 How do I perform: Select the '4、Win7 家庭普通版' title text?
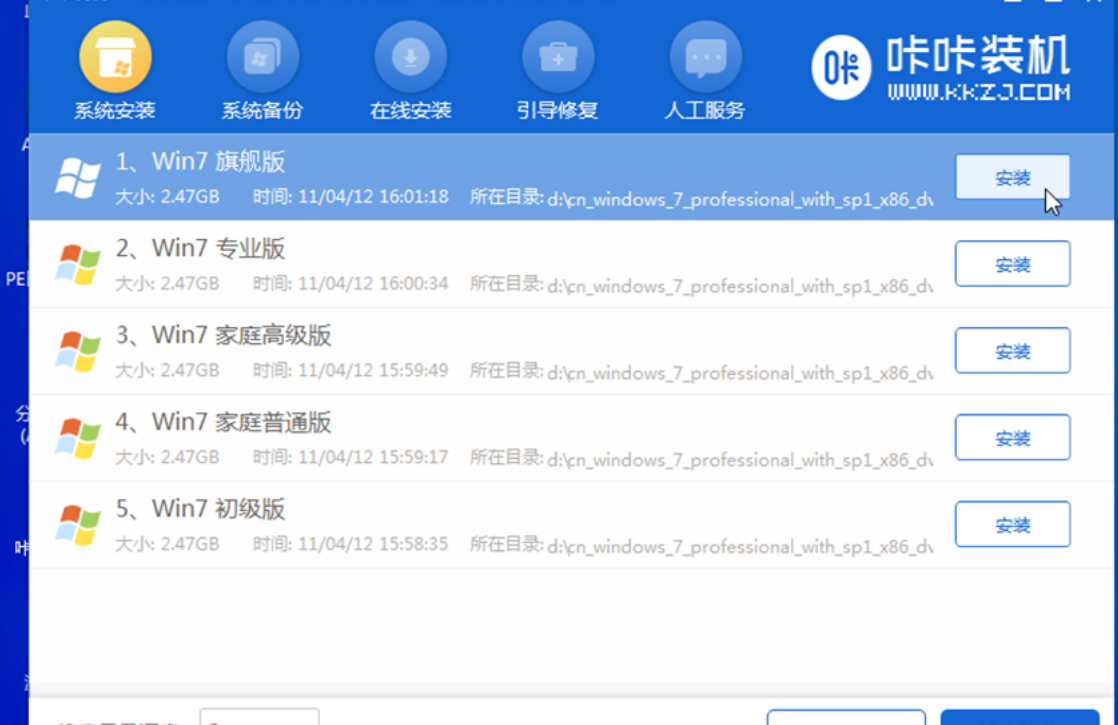(x=224, y=423)
